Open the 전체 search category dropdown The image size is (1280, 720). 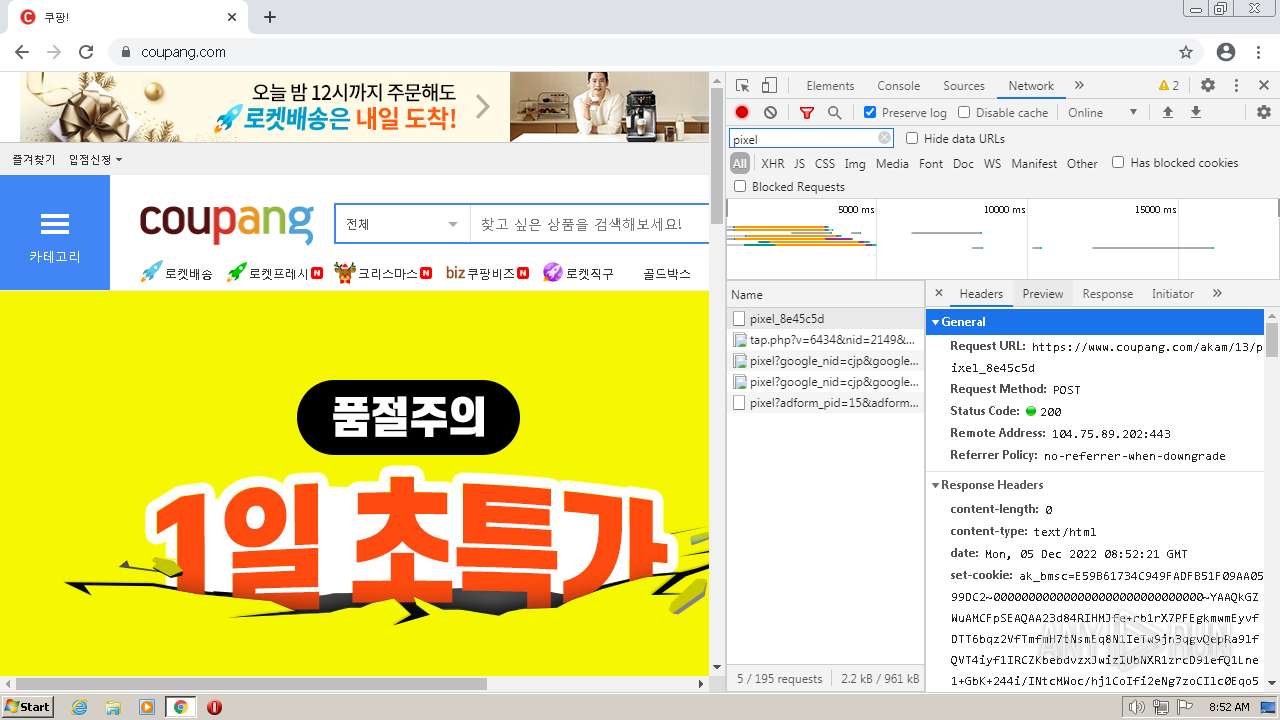[x=403, y=224]
